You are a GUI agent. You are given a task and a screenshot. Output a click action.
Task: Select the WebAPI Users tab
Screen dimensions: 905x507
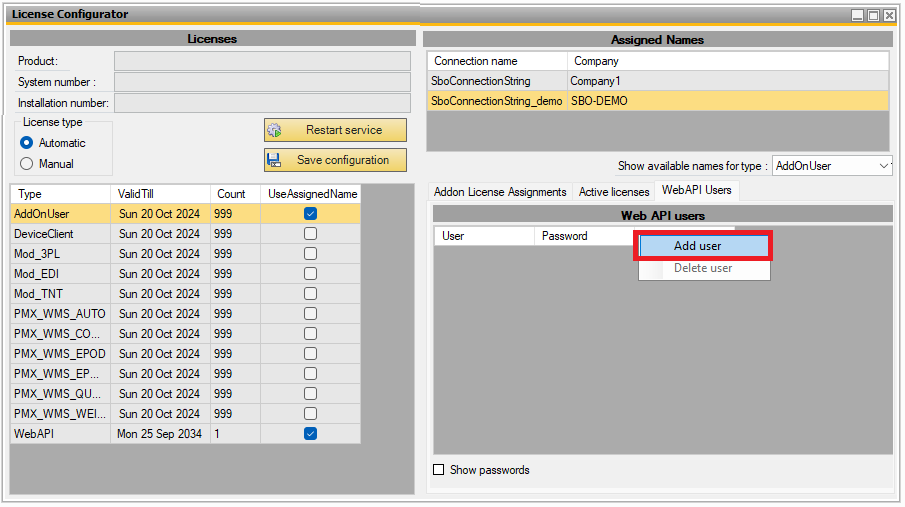coord(695,191)
